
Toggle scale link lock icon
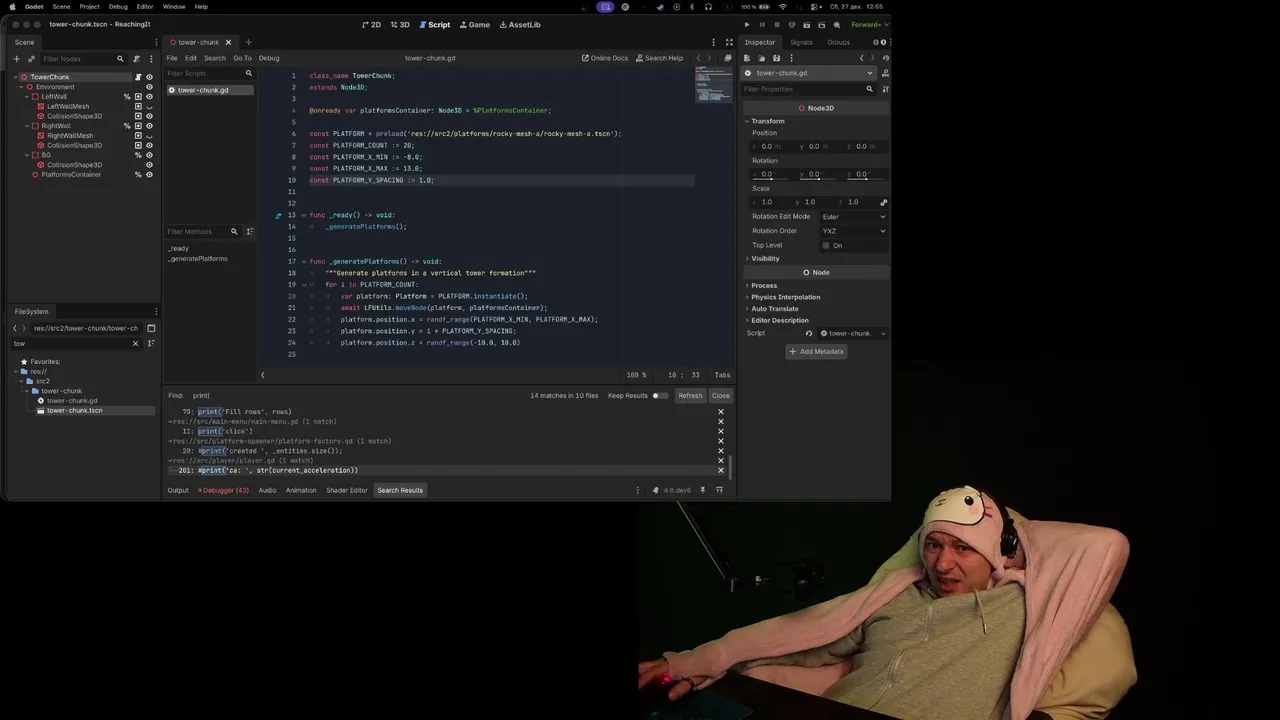[883, 202]
